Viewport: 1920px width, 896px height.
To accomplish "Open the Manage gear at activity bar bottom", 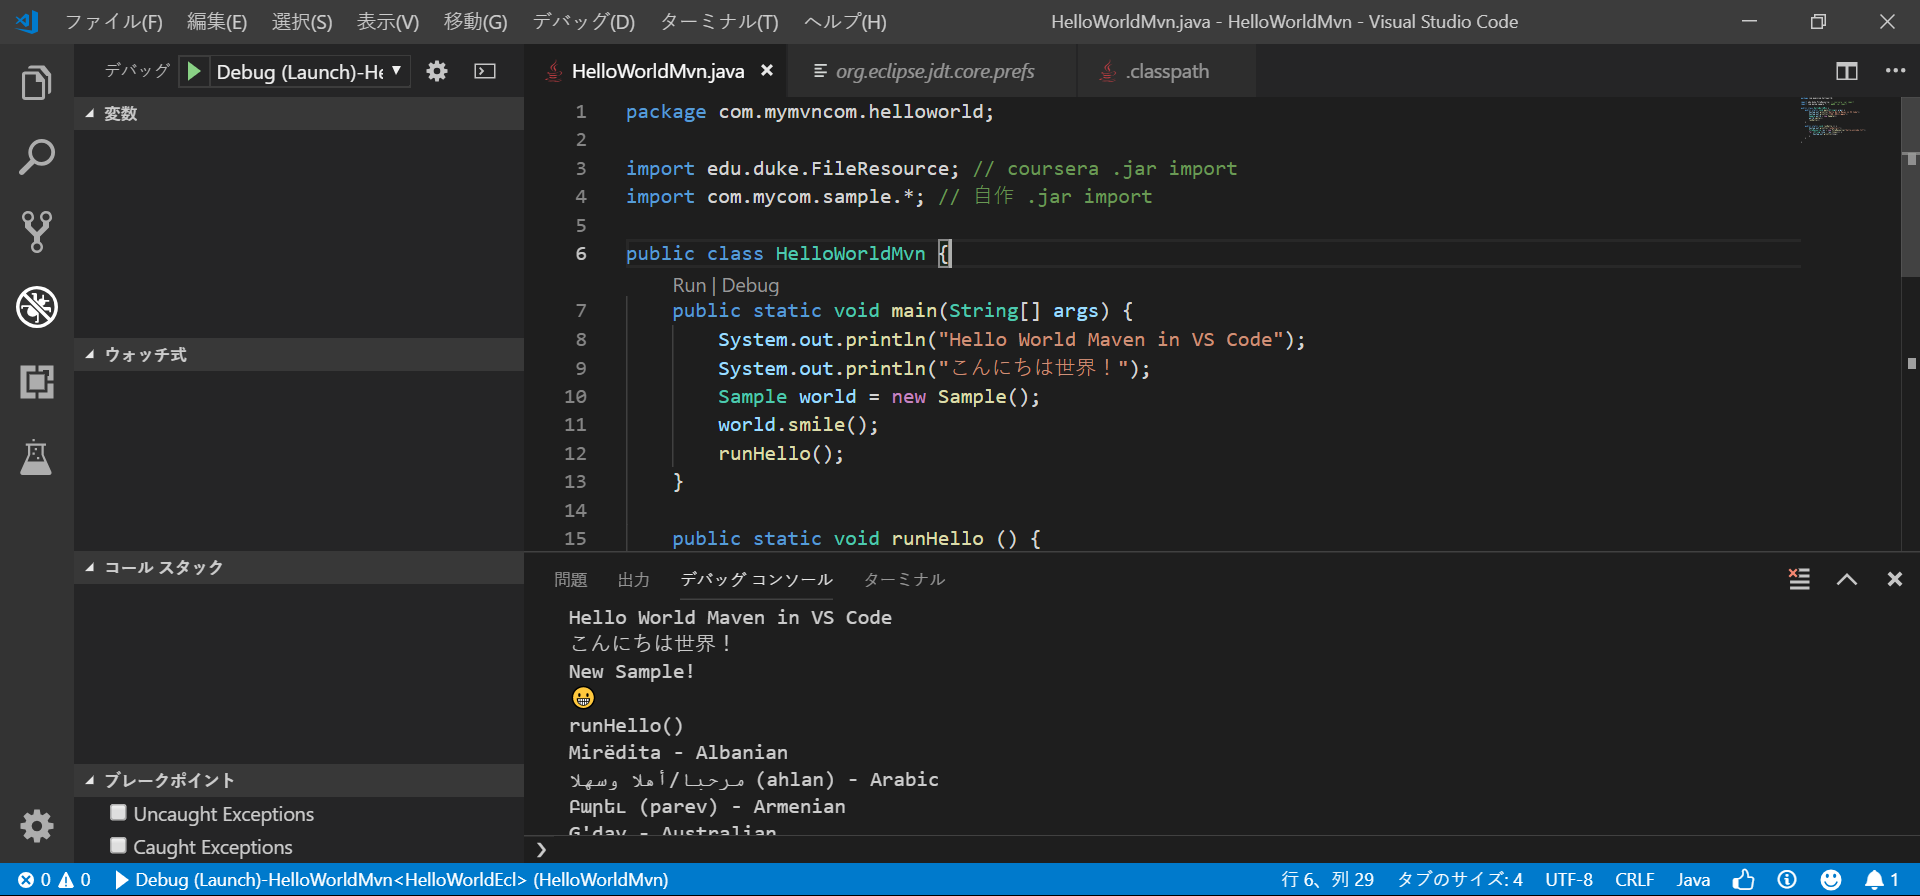I will (37, 826).
